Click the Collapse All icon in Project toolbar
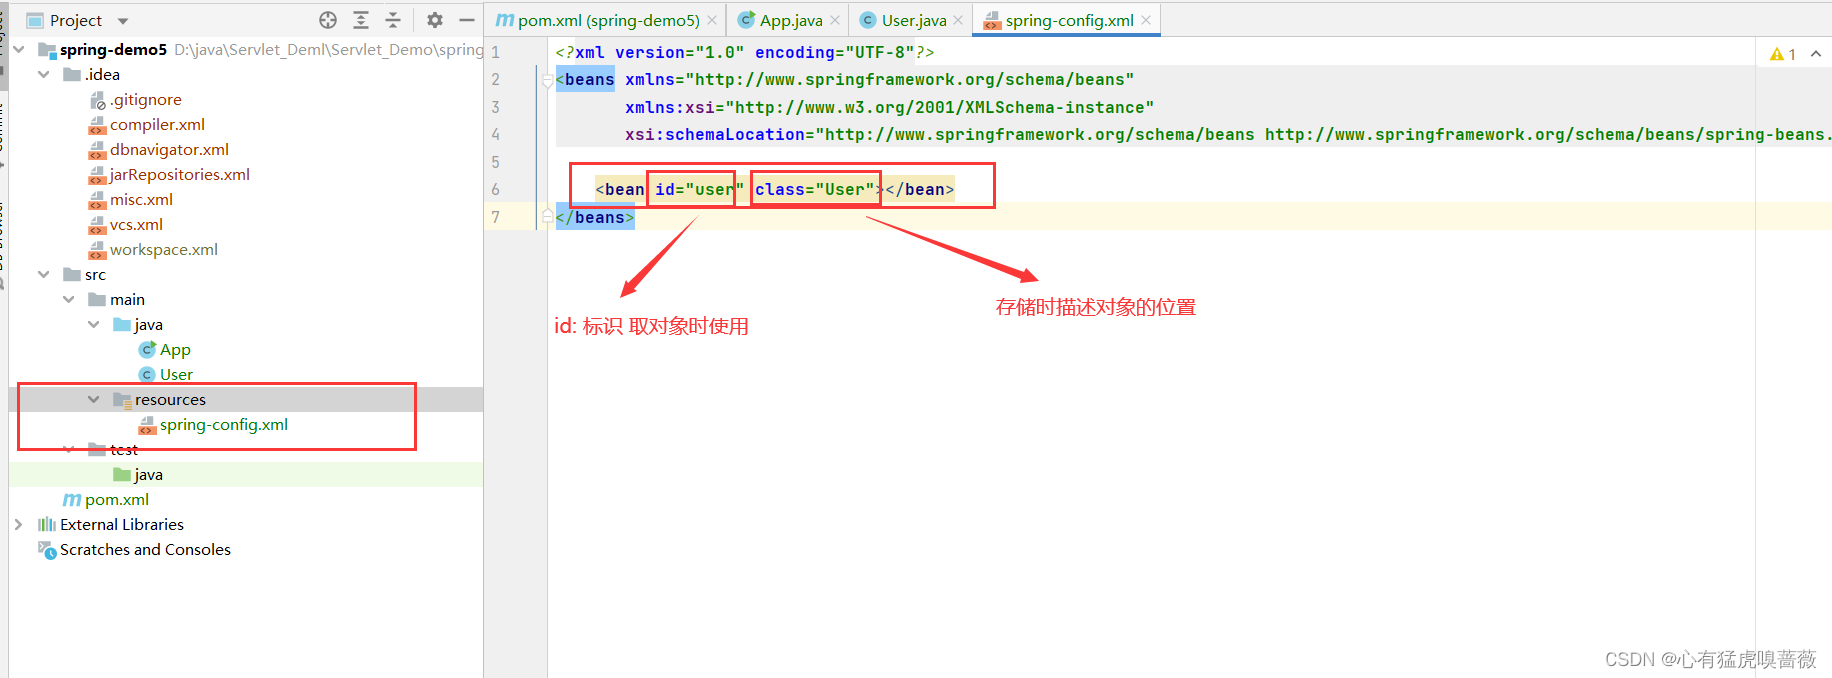This screenshot has height=678, width=1832. pos(393,20)
